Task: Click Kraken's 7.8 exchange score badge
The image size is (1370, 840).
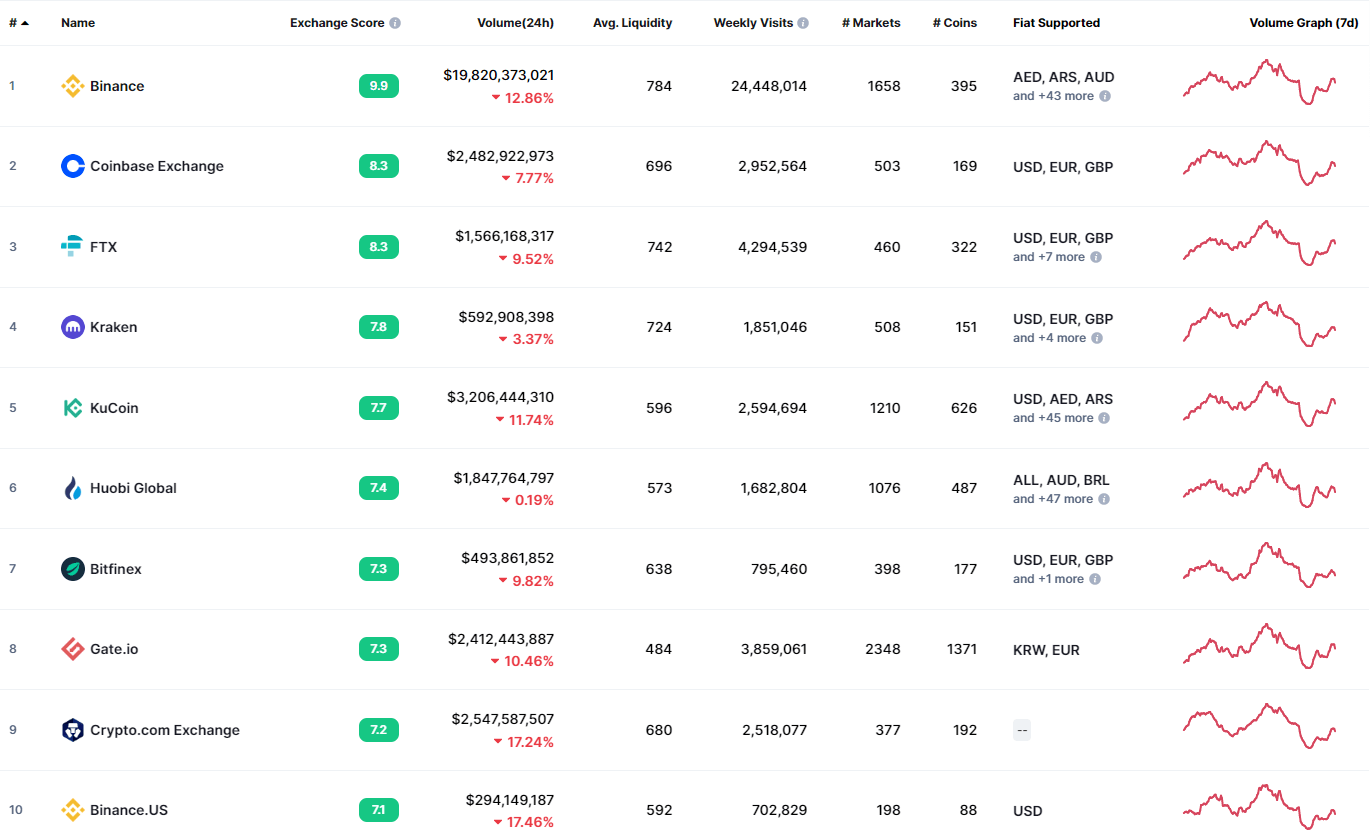Action: [379, 327]
